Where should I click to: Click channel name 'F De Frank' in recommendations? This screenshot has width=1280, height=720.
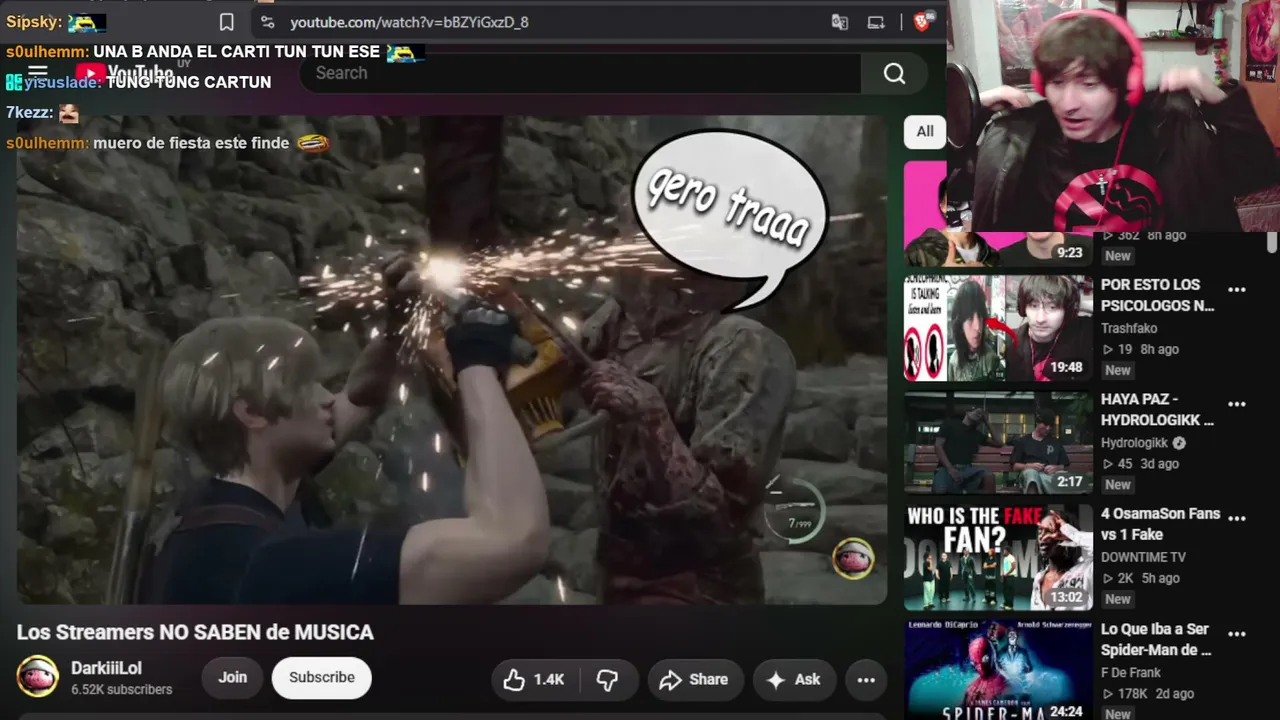(x=1131, y=673)
